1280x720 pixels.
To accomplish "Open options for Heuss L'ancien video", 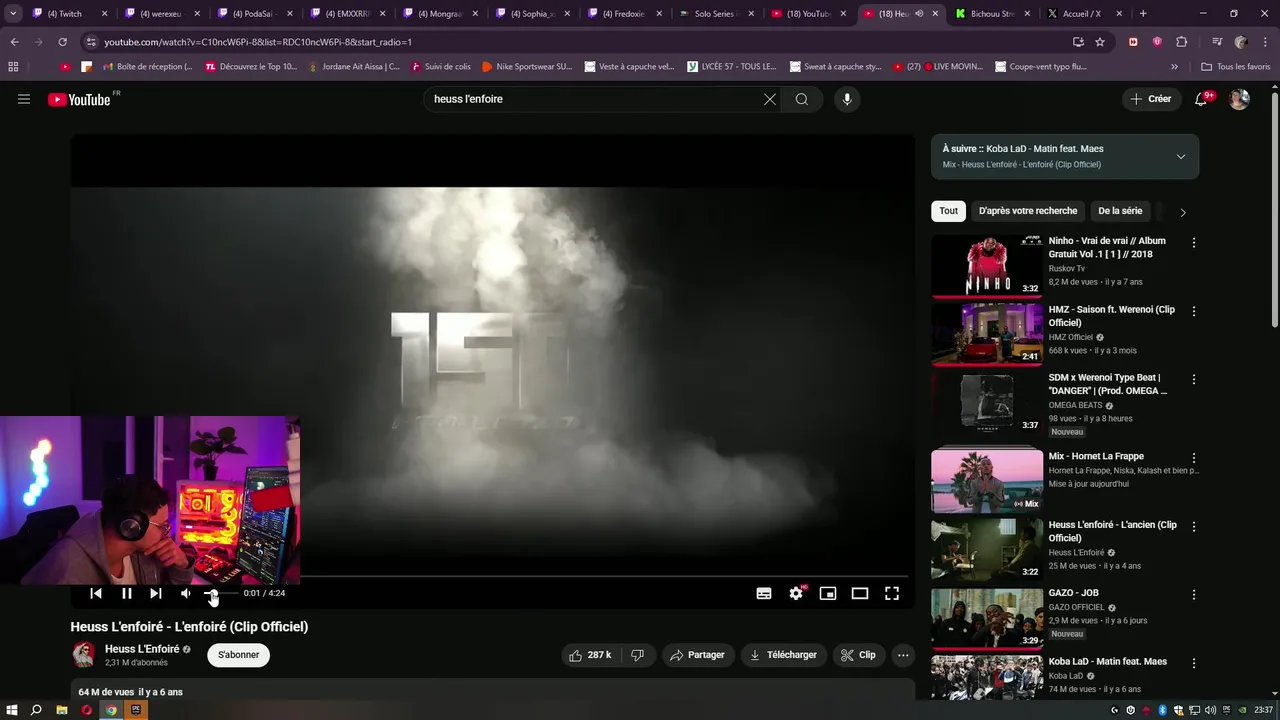I will (x=1193, y=526).
